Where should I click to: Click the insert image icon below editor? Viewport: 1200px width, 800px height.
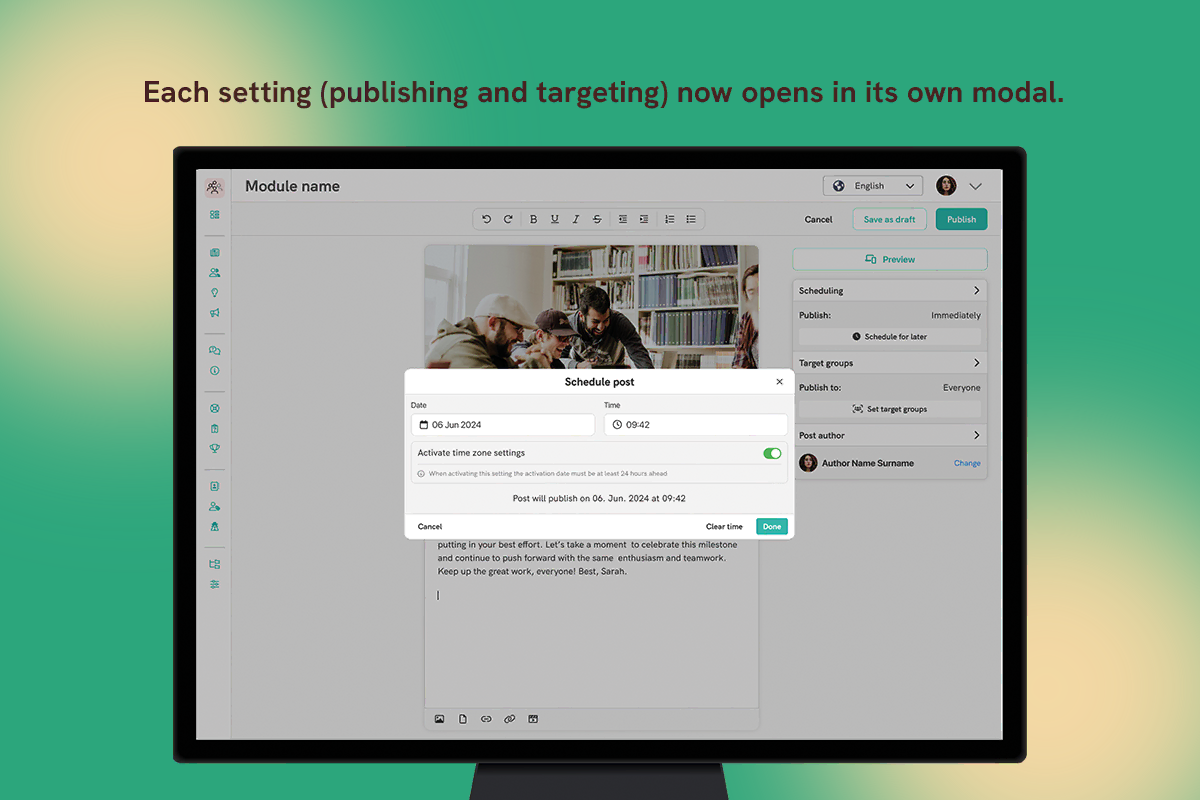coord(439,718)
